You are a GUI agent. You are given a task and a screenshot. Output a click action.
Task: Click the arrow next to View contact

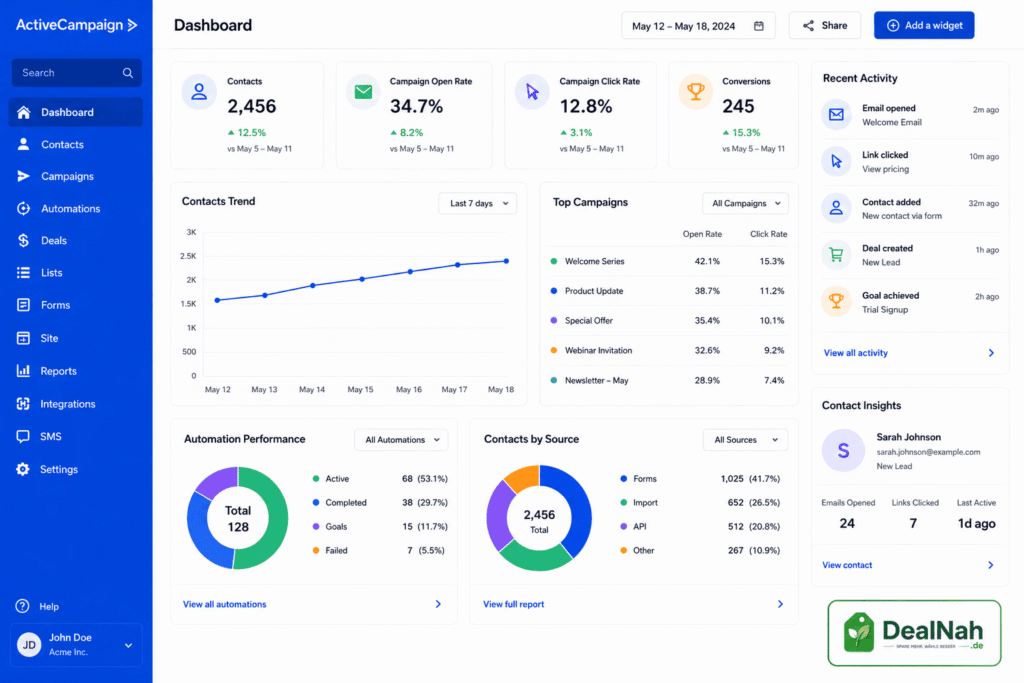point(991,565)
